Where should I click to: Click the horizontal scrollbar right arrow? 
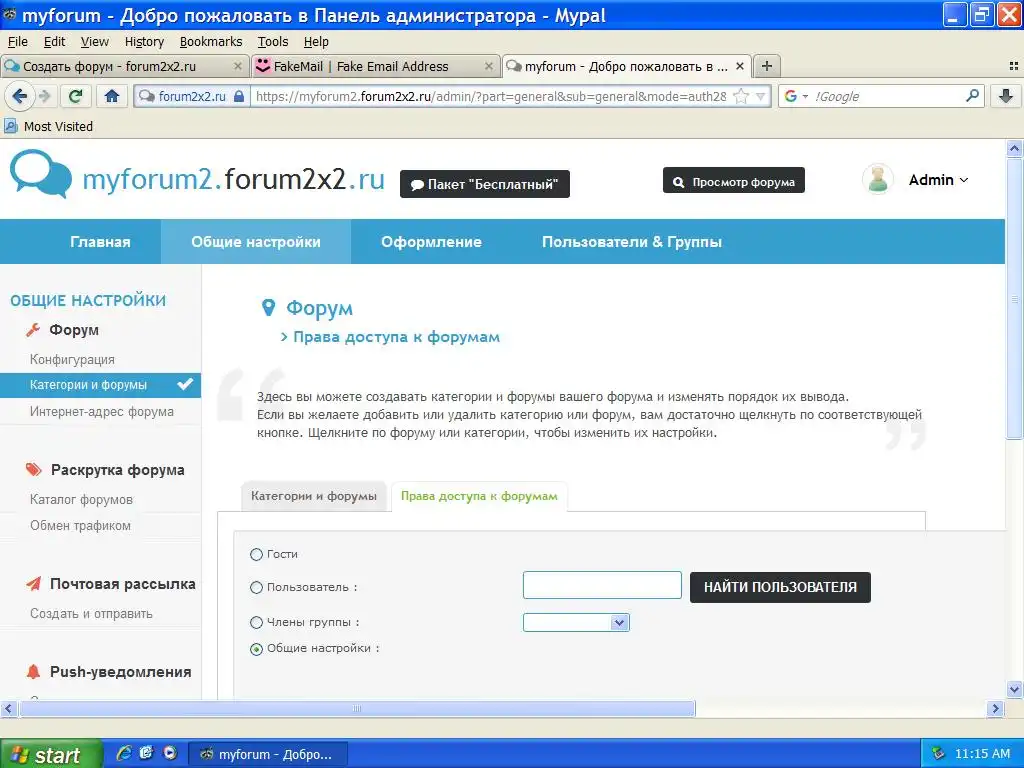pos(995,709)
